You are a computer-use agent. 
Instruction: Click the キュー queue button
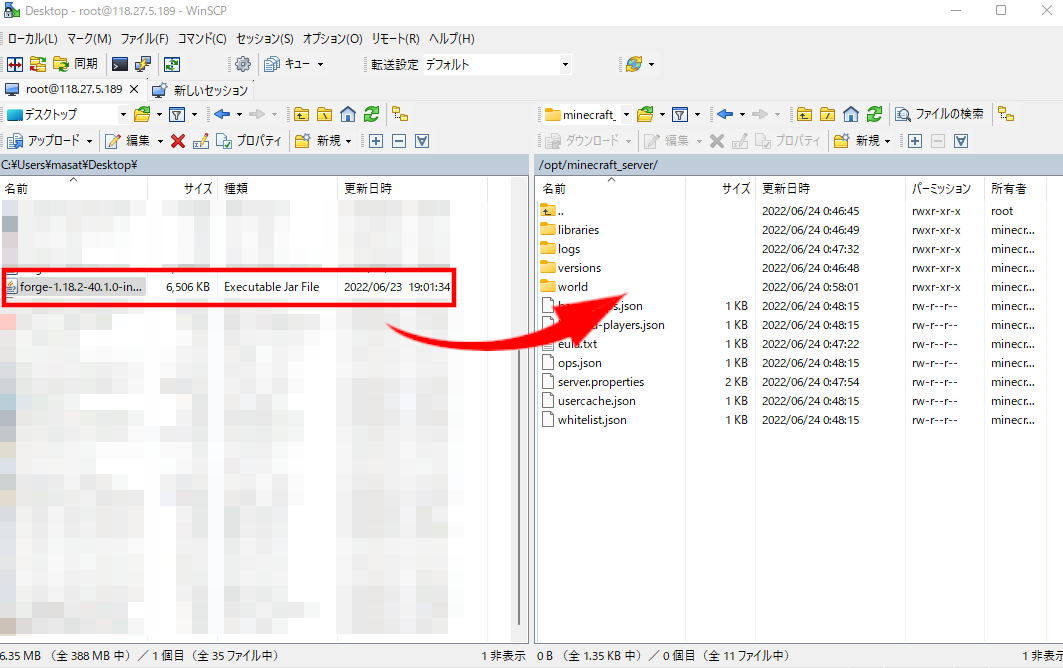pyautogui.click(x=288, y=64)
